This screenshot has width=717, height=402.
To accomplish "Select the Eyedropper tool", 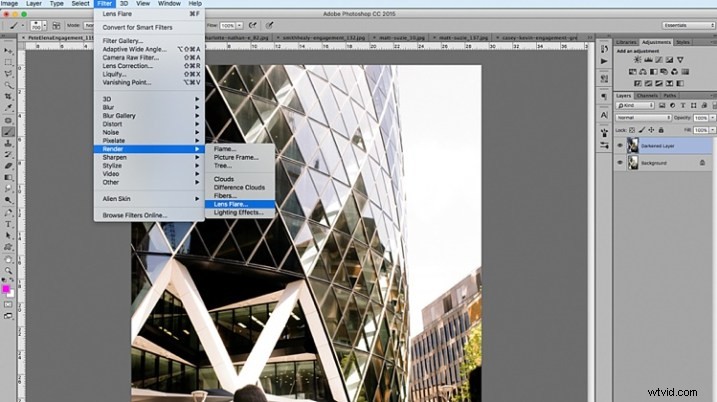I will point(8,108).
